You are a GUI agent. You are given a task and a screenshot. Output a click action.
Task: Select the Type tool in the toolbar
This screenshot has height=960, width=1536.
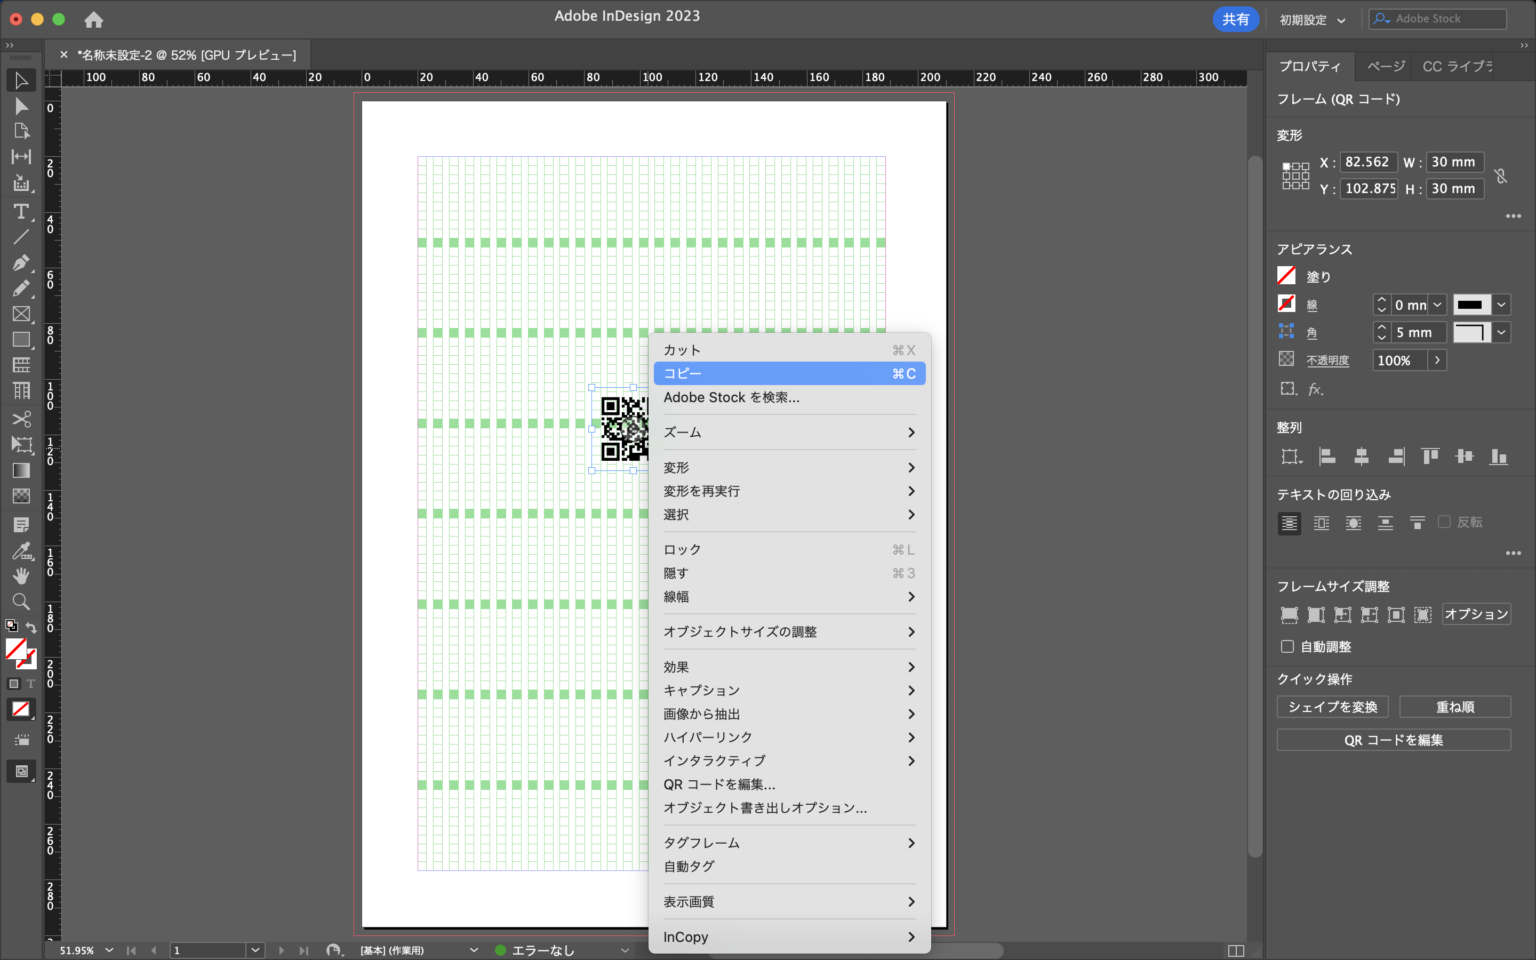click(21, 211)
